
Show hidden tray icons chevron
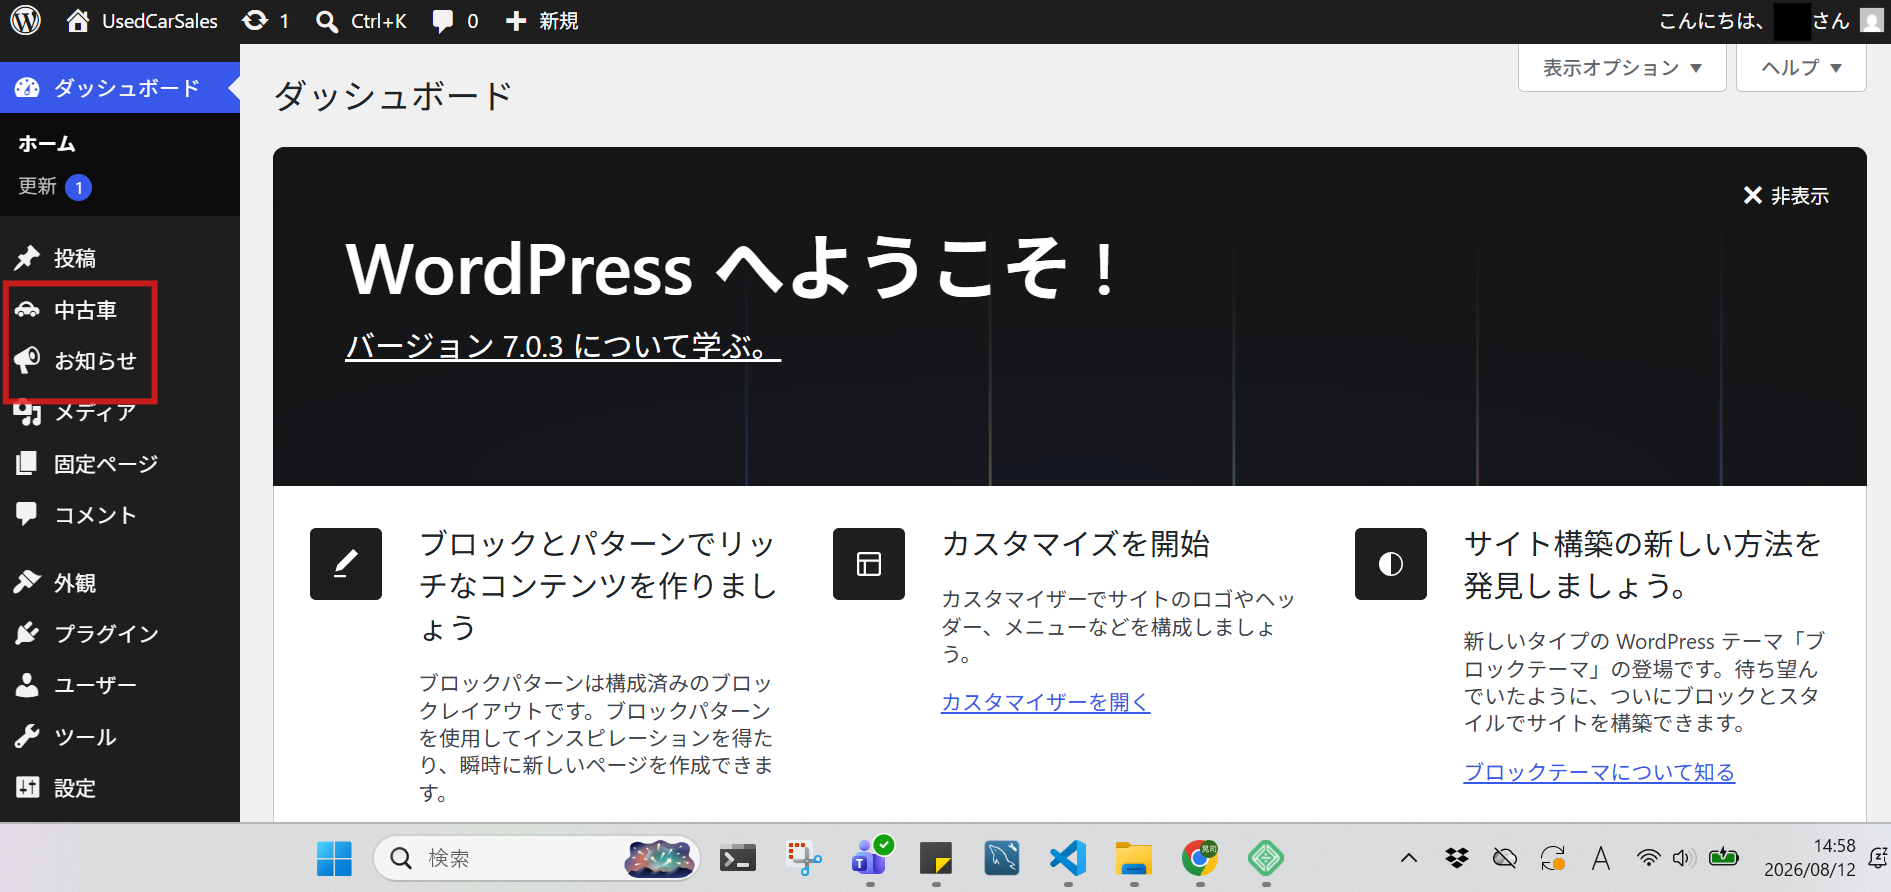(x=1409, y=858)
